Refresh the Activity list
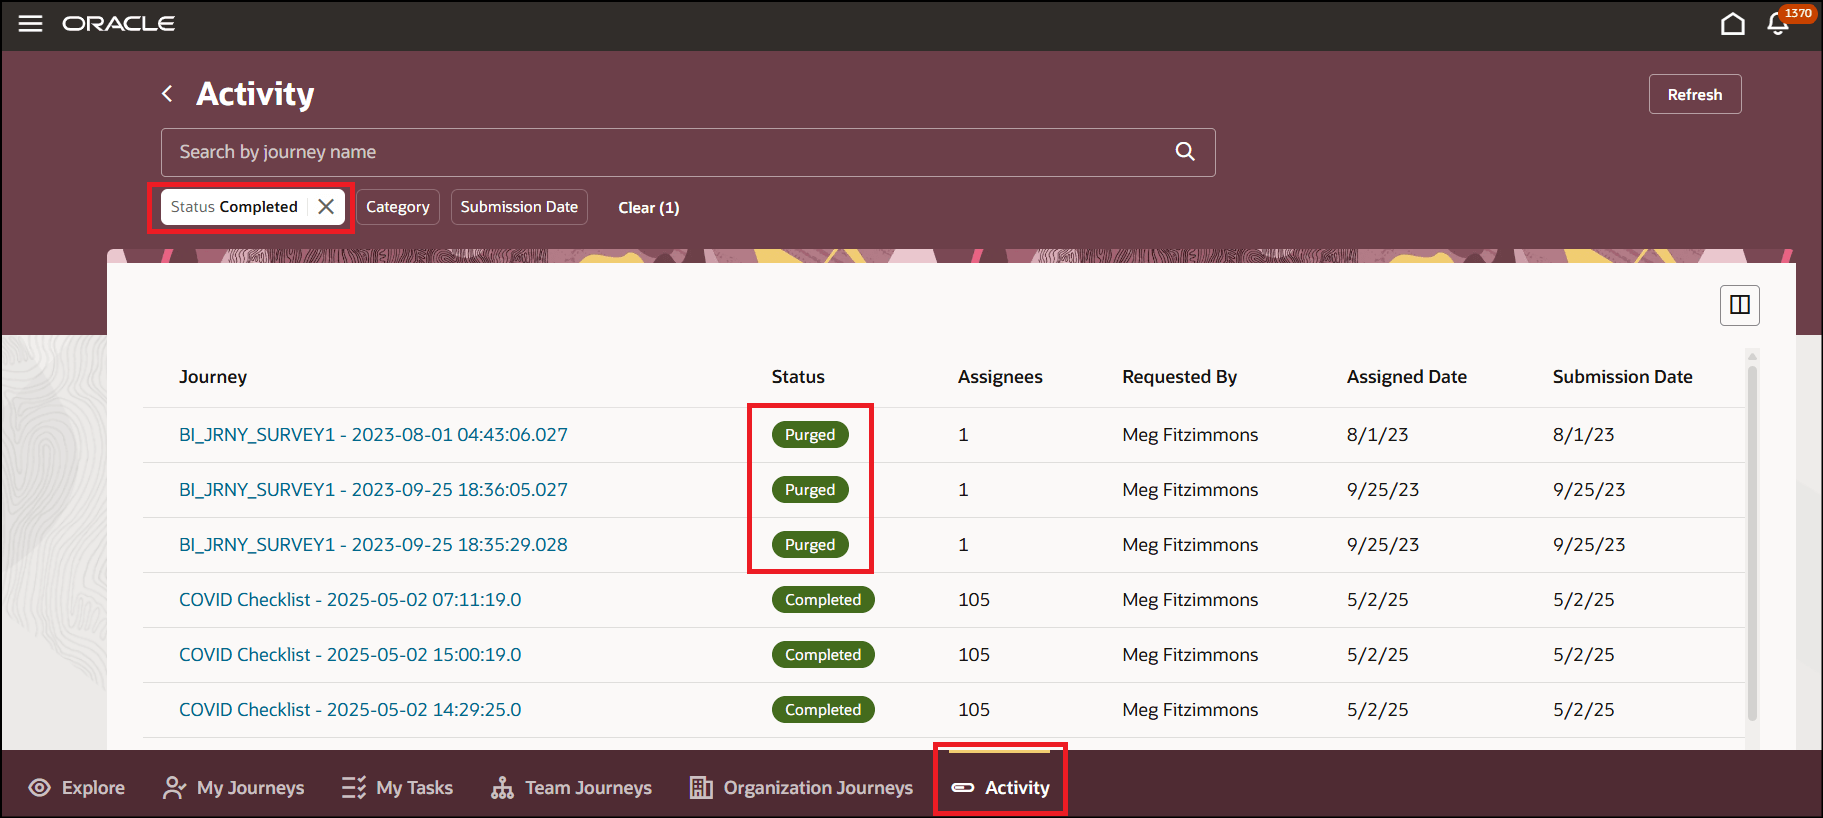 (x=1695, y=94)
